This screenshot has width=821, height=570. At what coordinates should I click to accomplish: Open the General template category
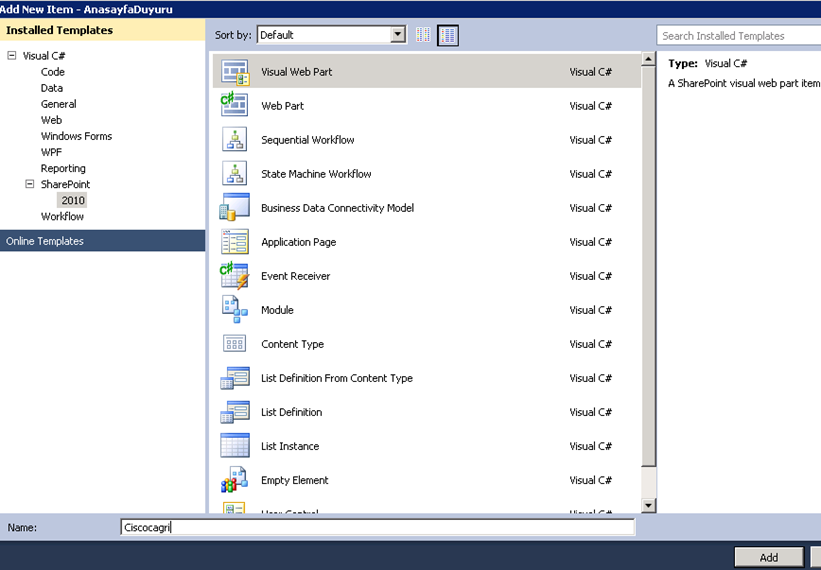(x=59, y=104)
